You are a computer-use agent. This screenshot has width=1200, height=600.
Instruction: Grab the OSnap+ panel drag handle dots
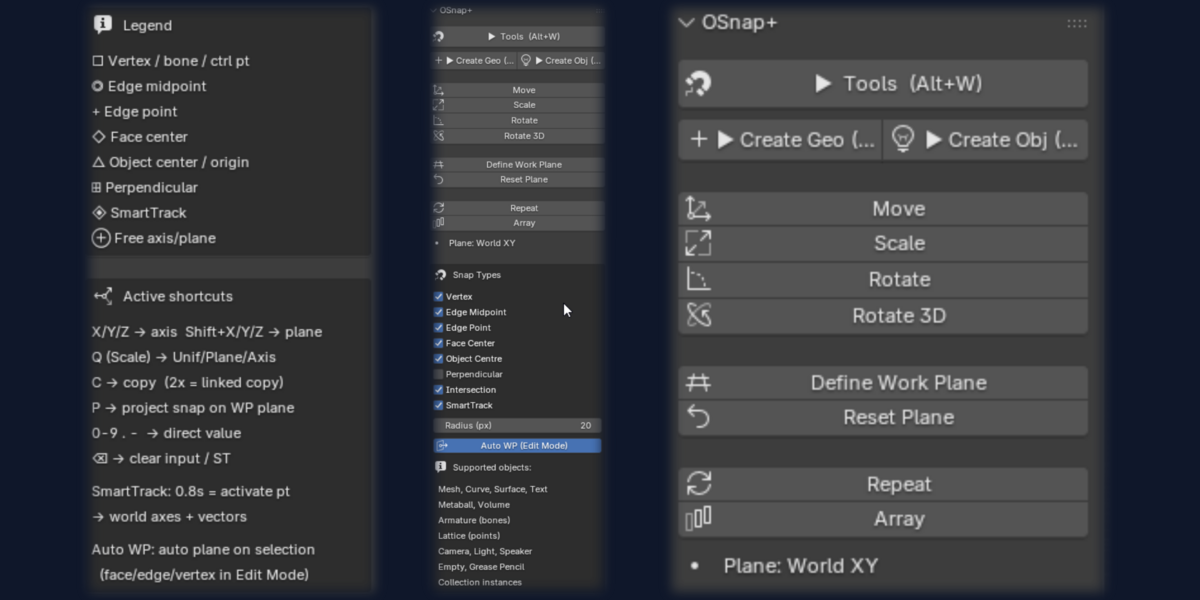pos(1077,23)
